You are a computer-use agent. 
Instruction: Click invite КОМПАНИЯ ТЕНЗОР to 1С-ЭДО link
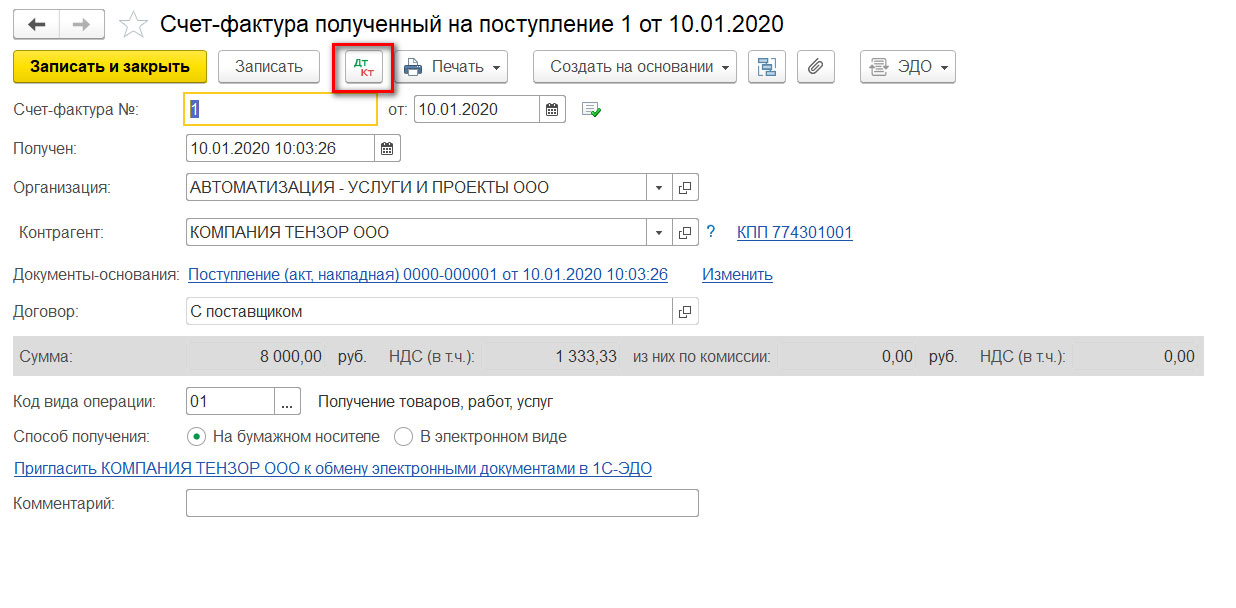pyautogui.click(x=333, y=468)
